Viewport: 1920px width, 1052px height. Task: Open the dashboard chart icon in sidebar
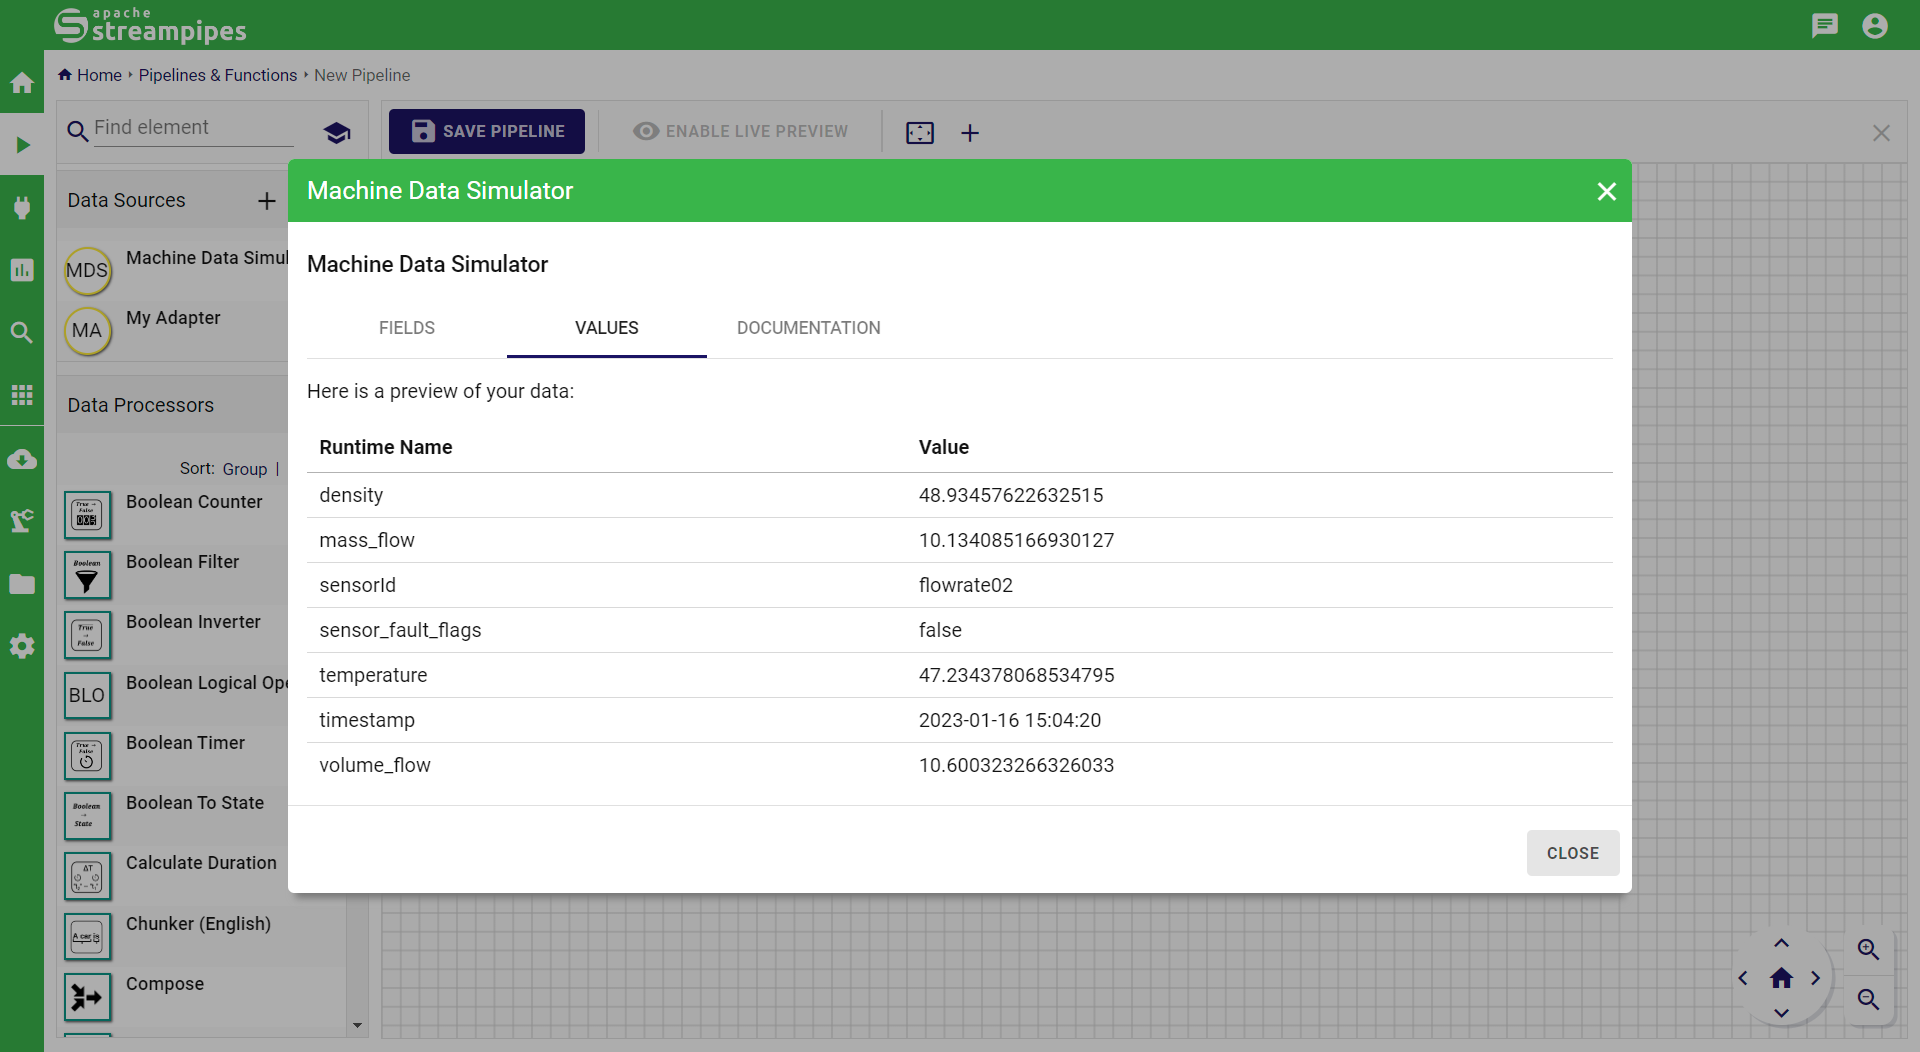tap(22, 270)
